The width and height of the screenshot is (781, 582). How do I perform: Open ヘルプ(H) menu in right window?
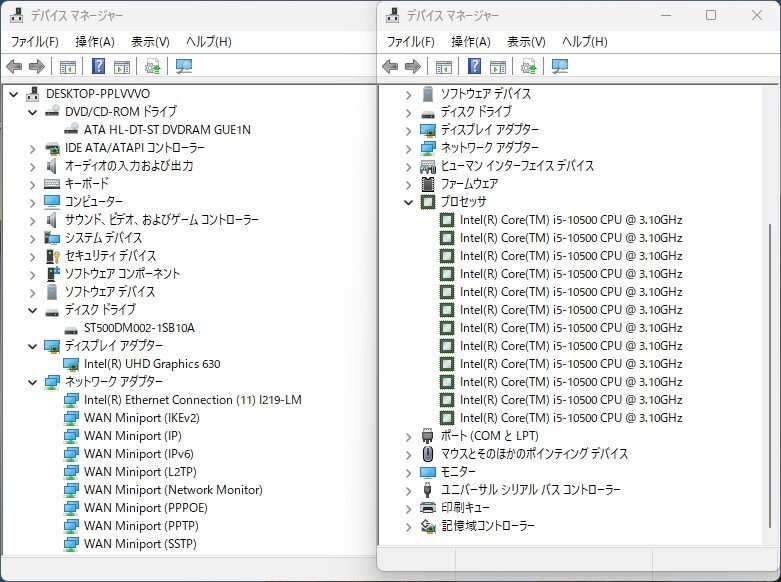pos(585,41)
